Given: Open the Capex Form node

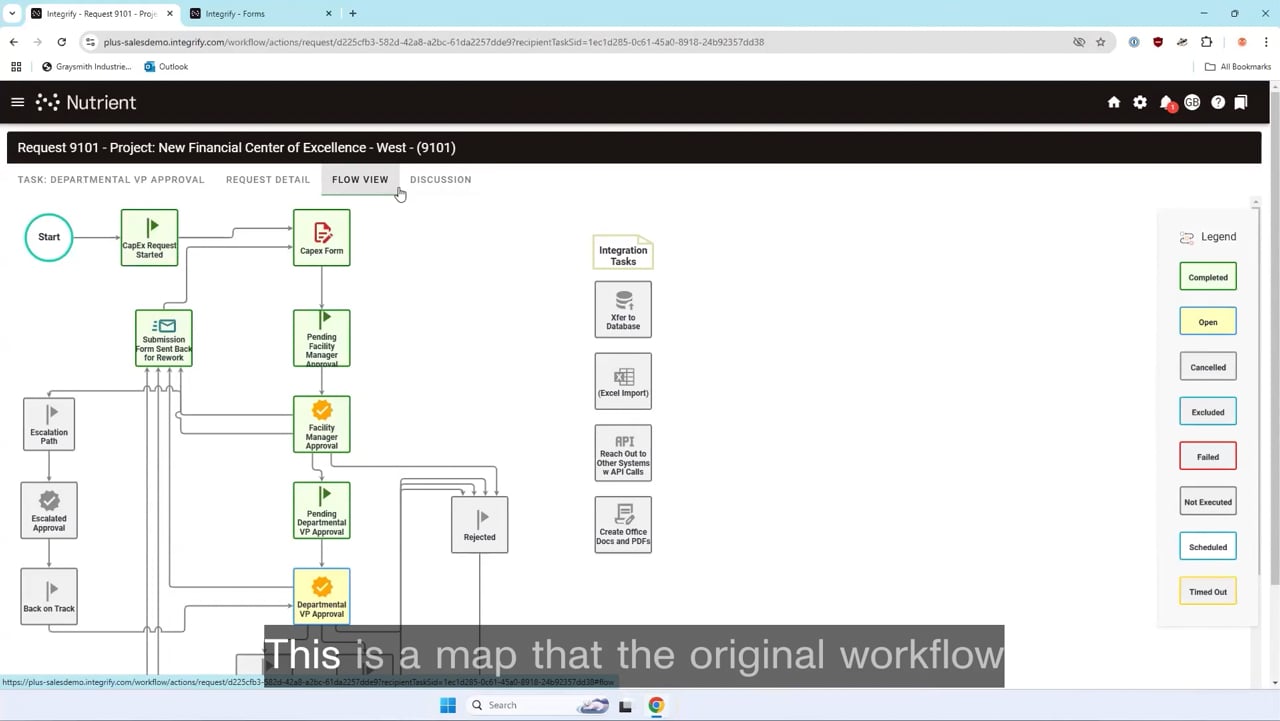Looking at the screenshot, I should 322,237.
